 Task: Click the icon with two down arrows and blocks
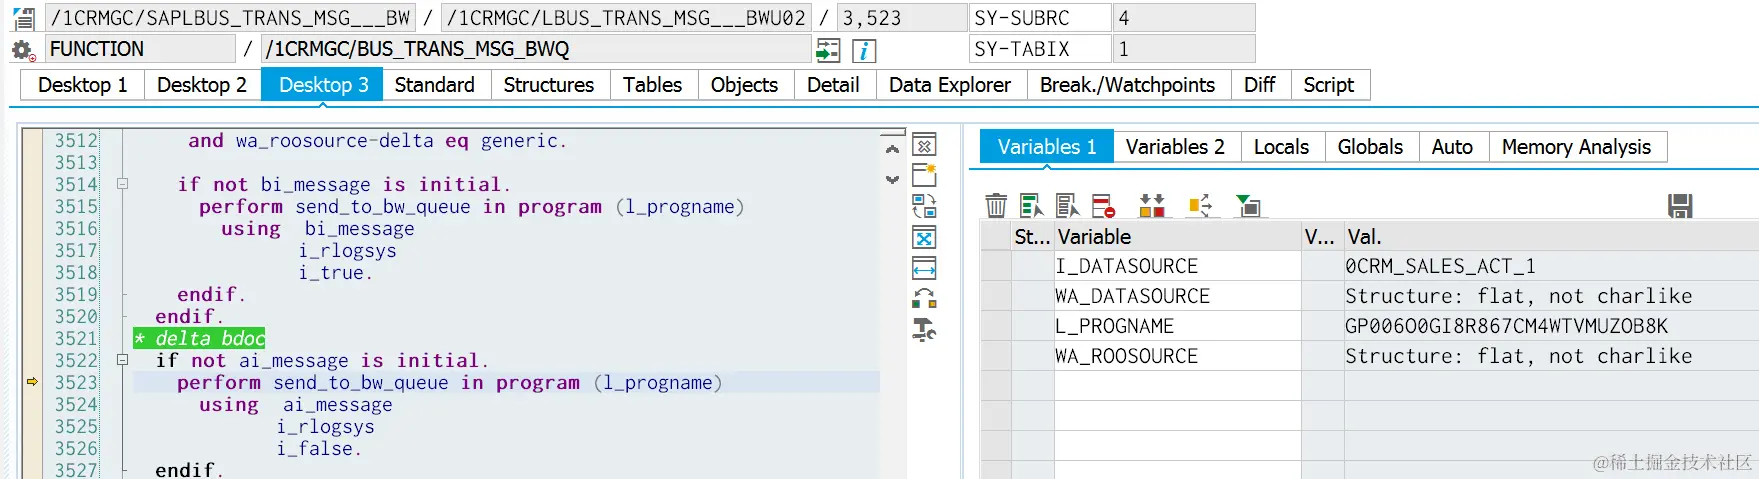[x=1152, y=206]
